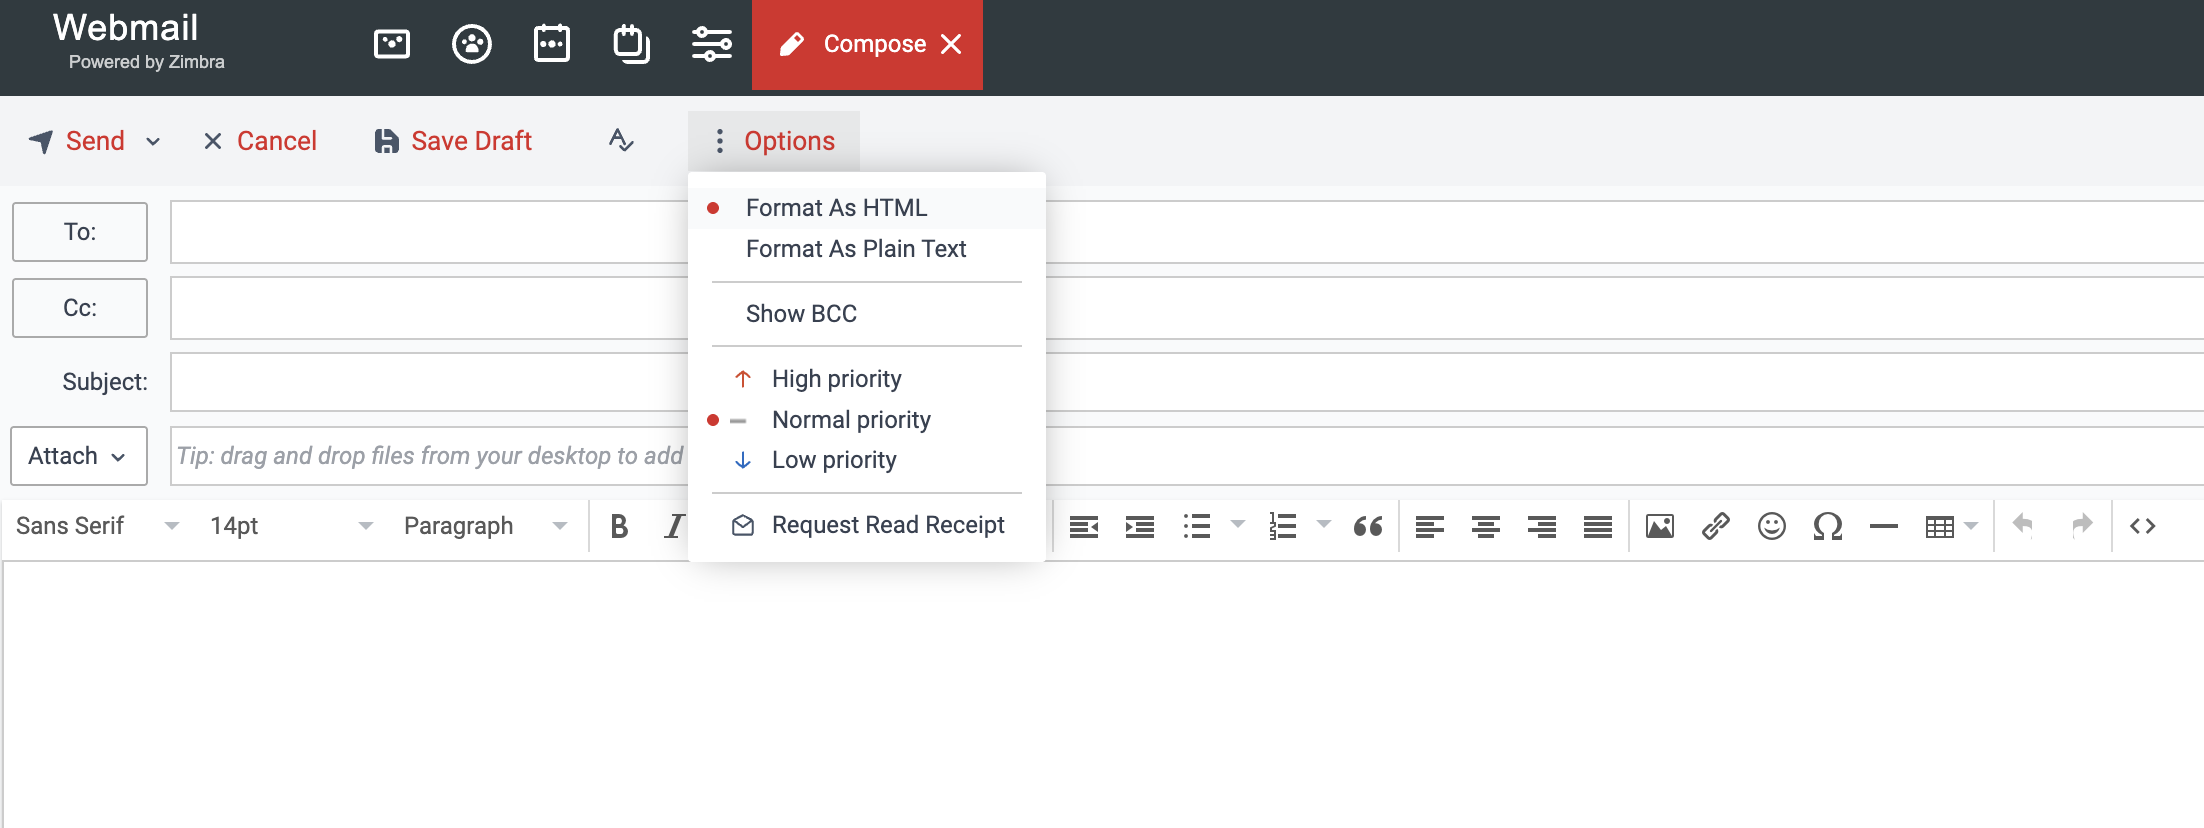Focus the Subject field
The image size is (2204, 828).
click(x=1187, y=382)
